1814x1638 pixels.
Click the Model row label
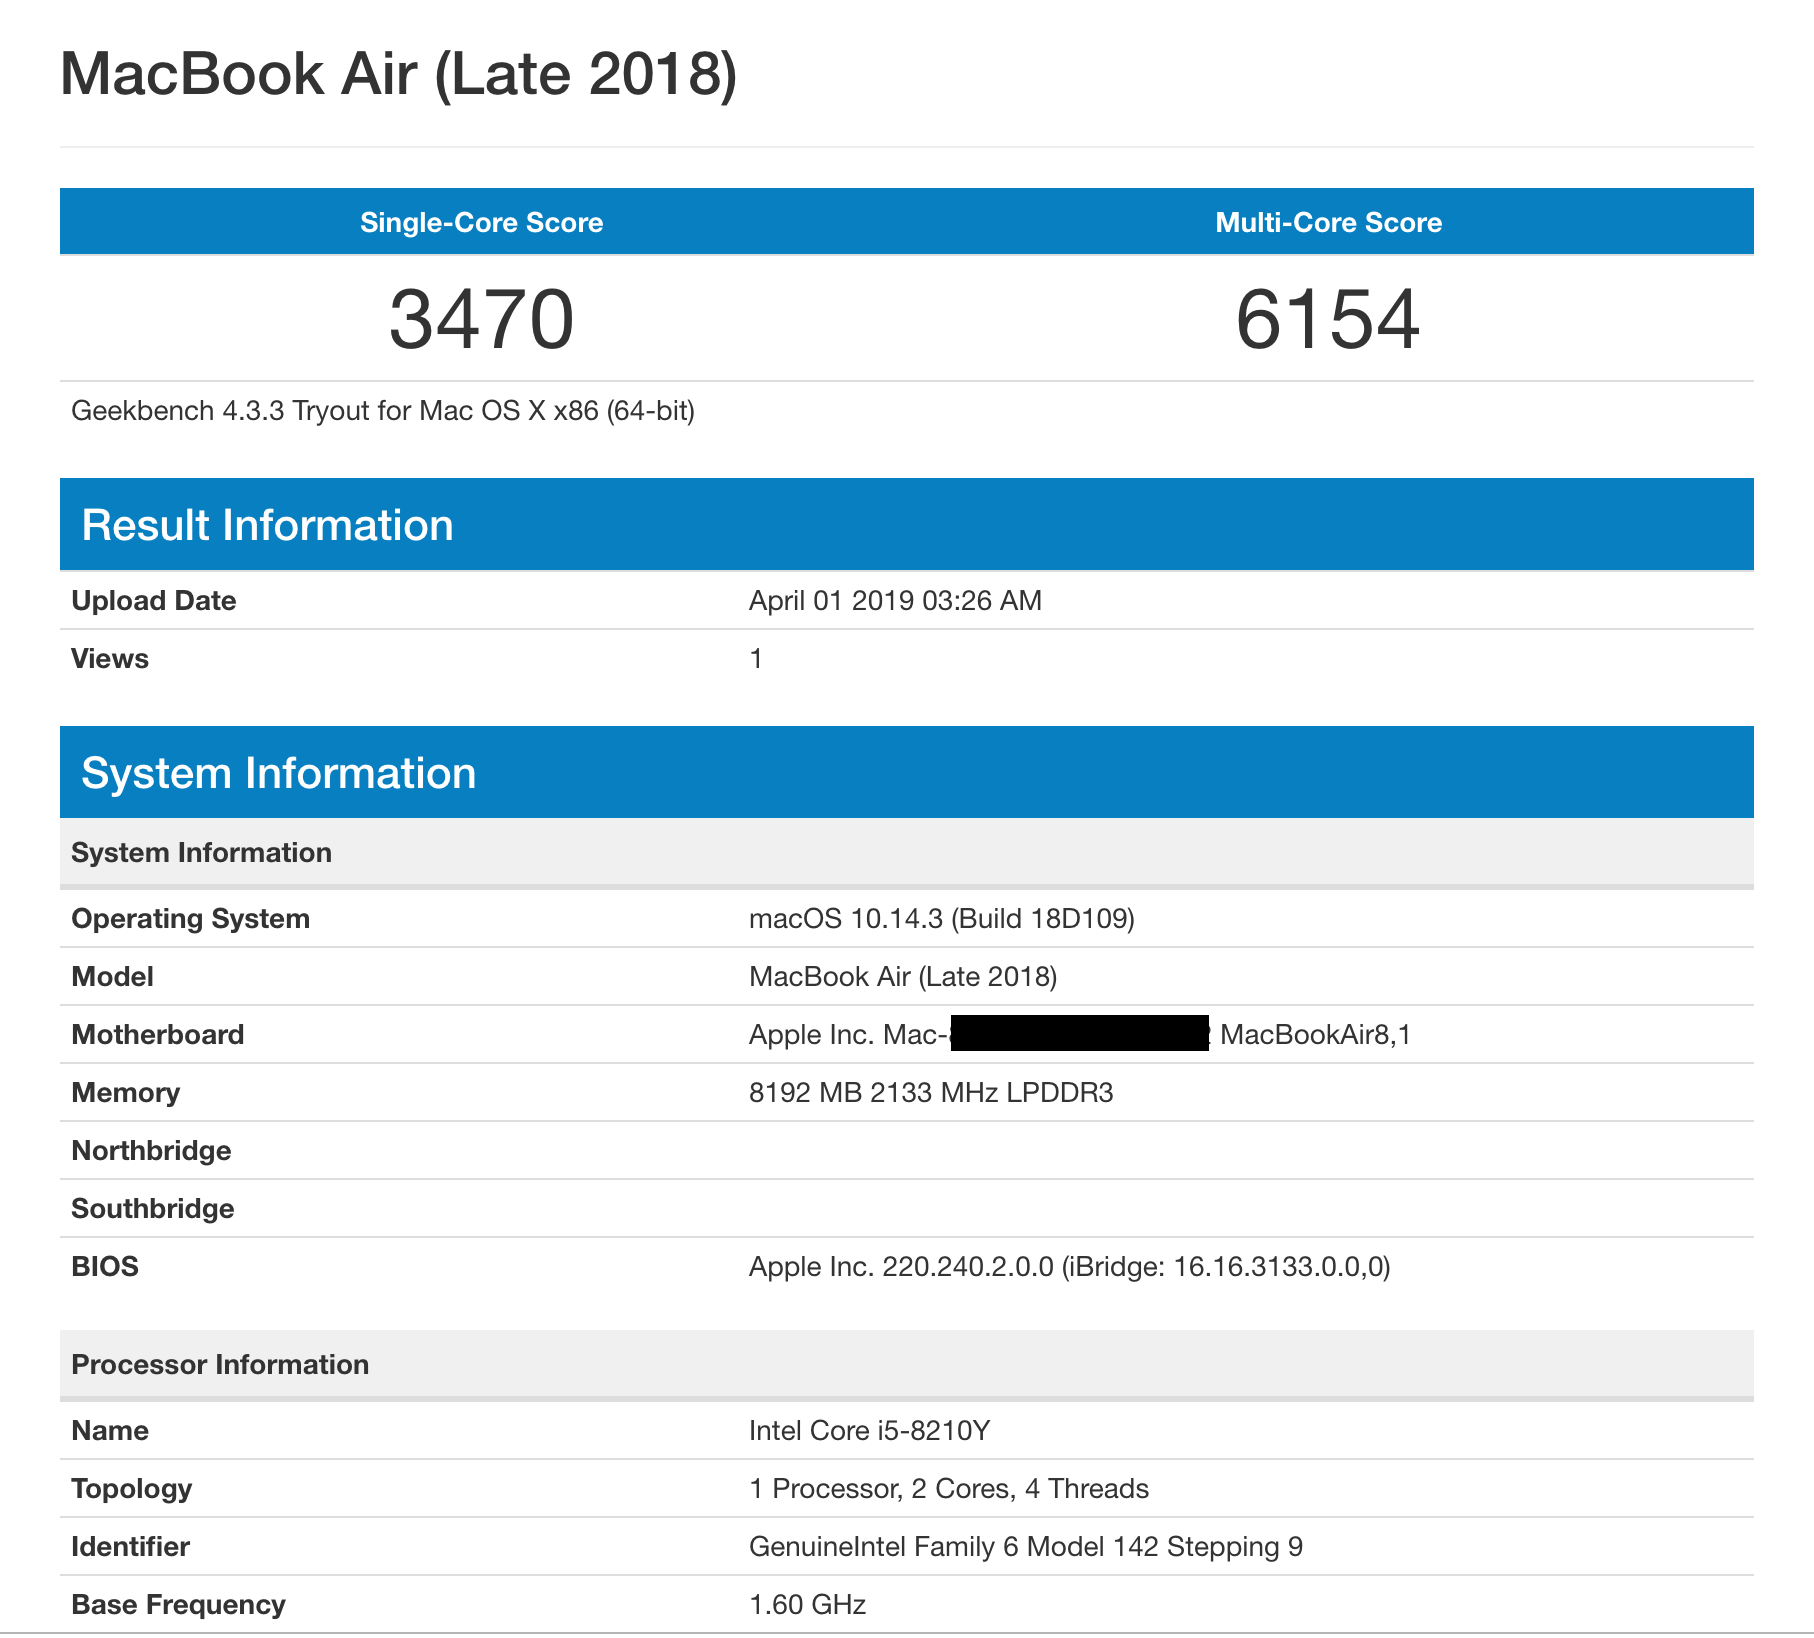pos(112,977)
